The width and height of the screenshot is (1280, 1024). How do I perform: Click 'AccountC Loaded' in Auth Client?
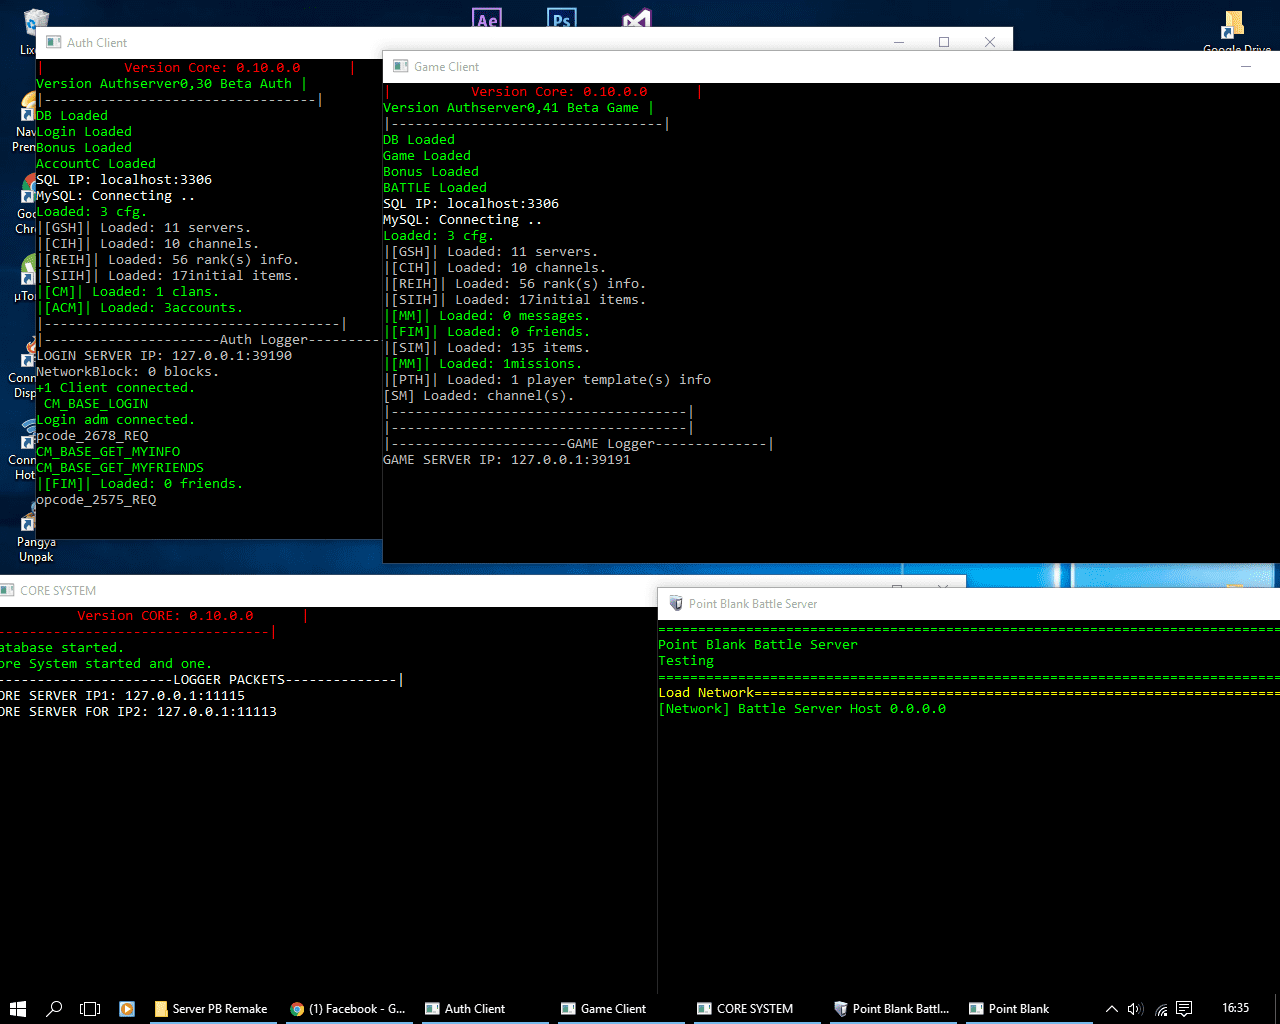tap(96, 163)
